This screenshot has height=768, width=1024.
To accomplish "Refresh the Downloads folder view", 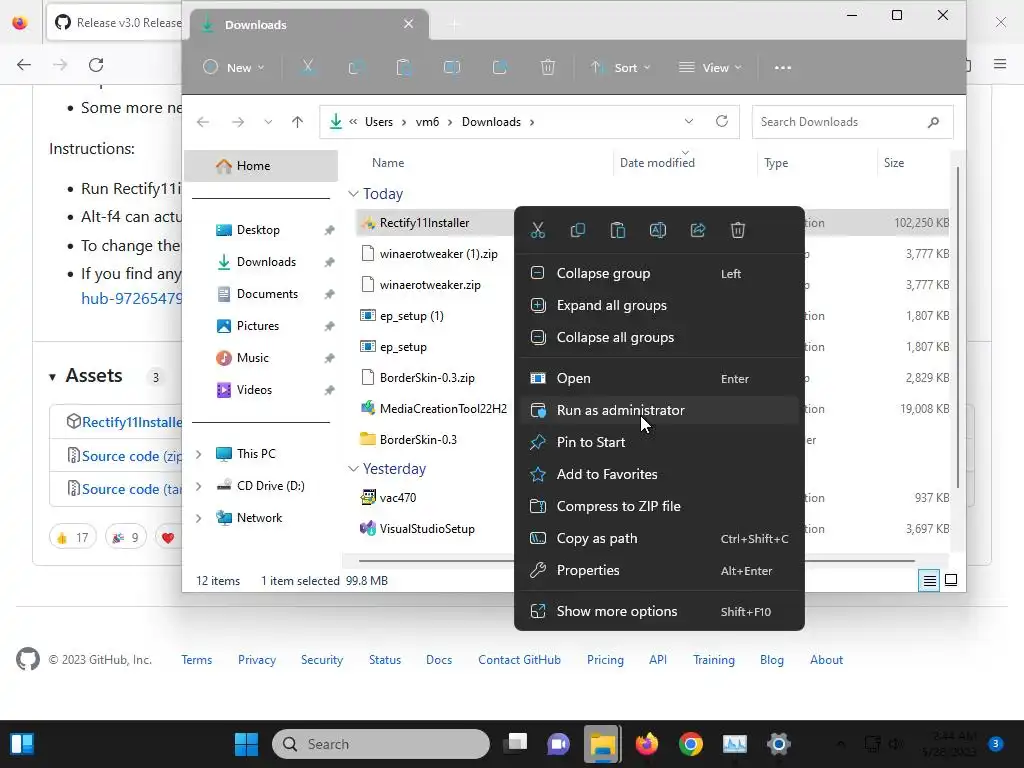I will [x=722, y=121].
